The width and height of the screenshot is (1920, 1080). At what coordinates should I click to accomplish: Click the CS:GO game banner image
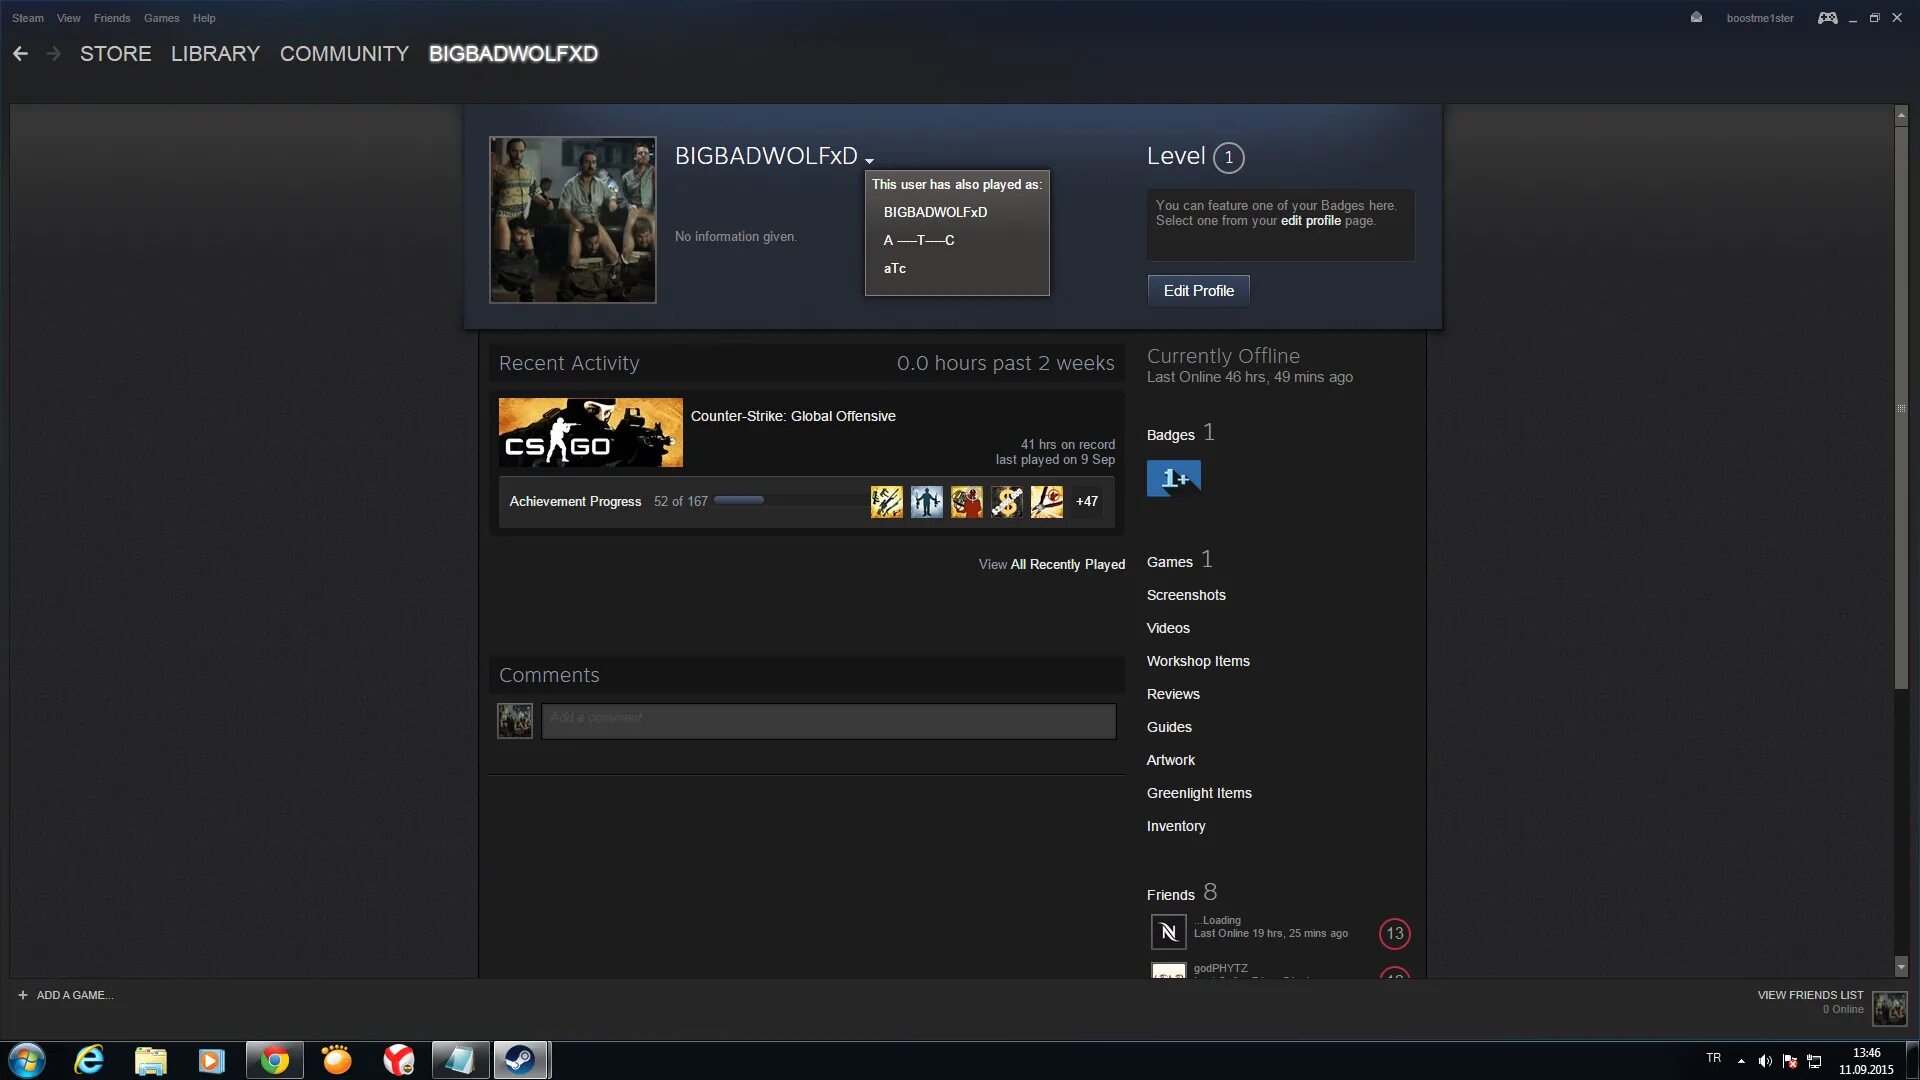click(x=591, y=433)
